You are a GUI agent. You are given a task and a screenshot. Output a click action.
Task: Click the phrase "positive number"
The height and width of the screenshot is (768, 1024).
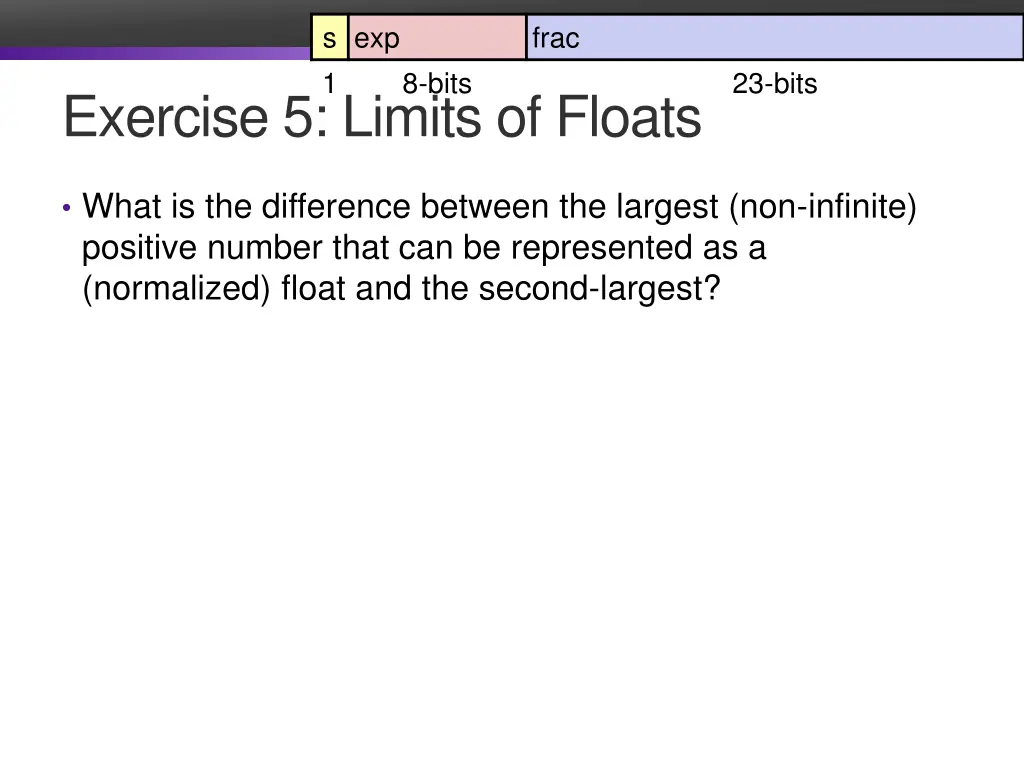click(x=202, y=248)
